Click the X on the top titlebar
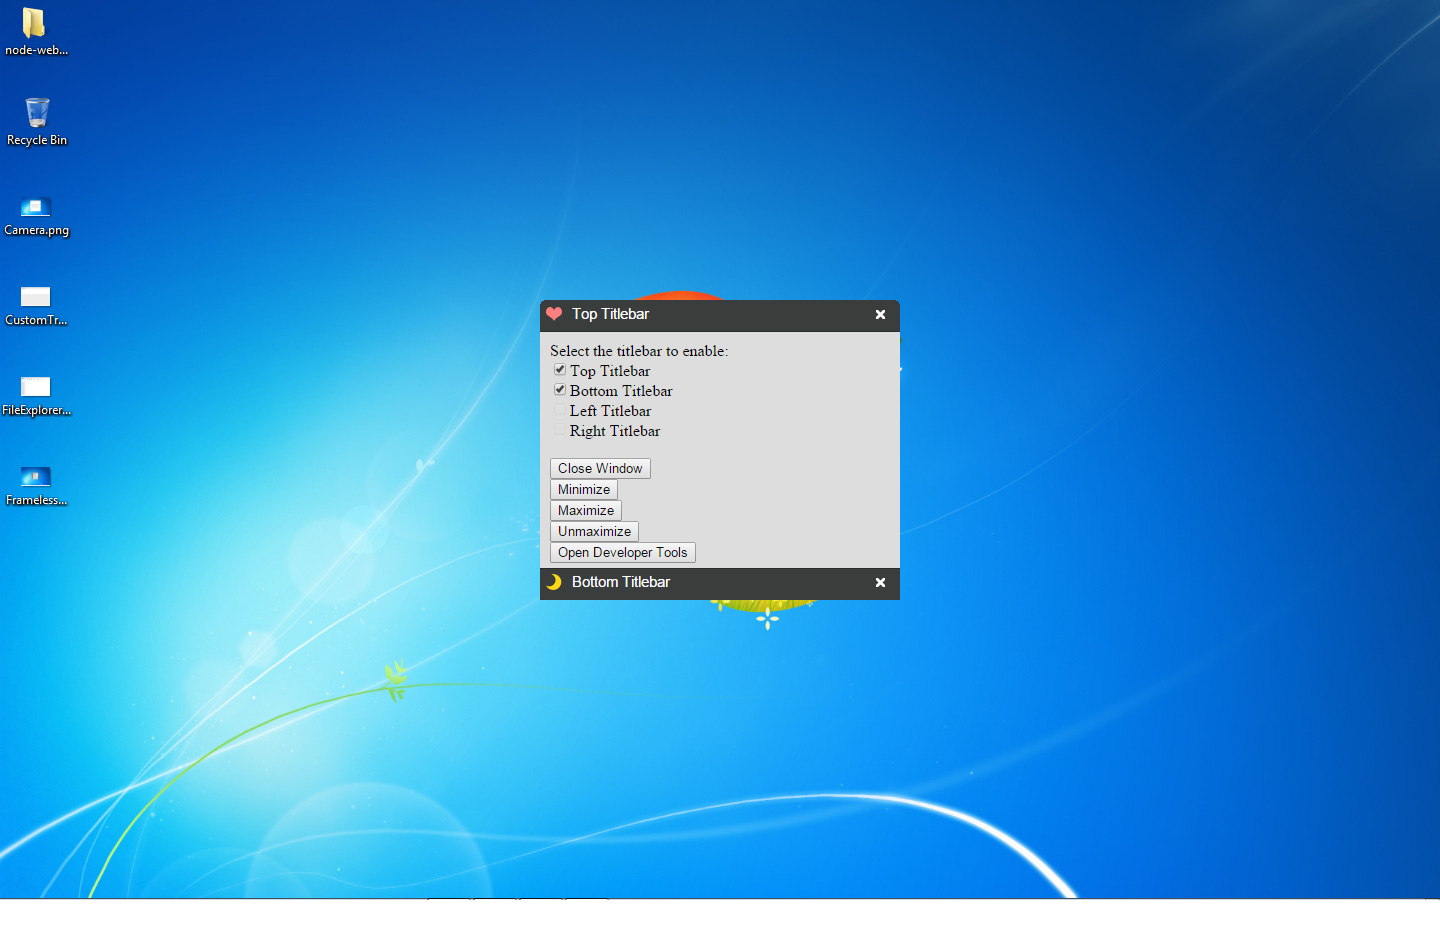1440x938 pixels. 880,314
